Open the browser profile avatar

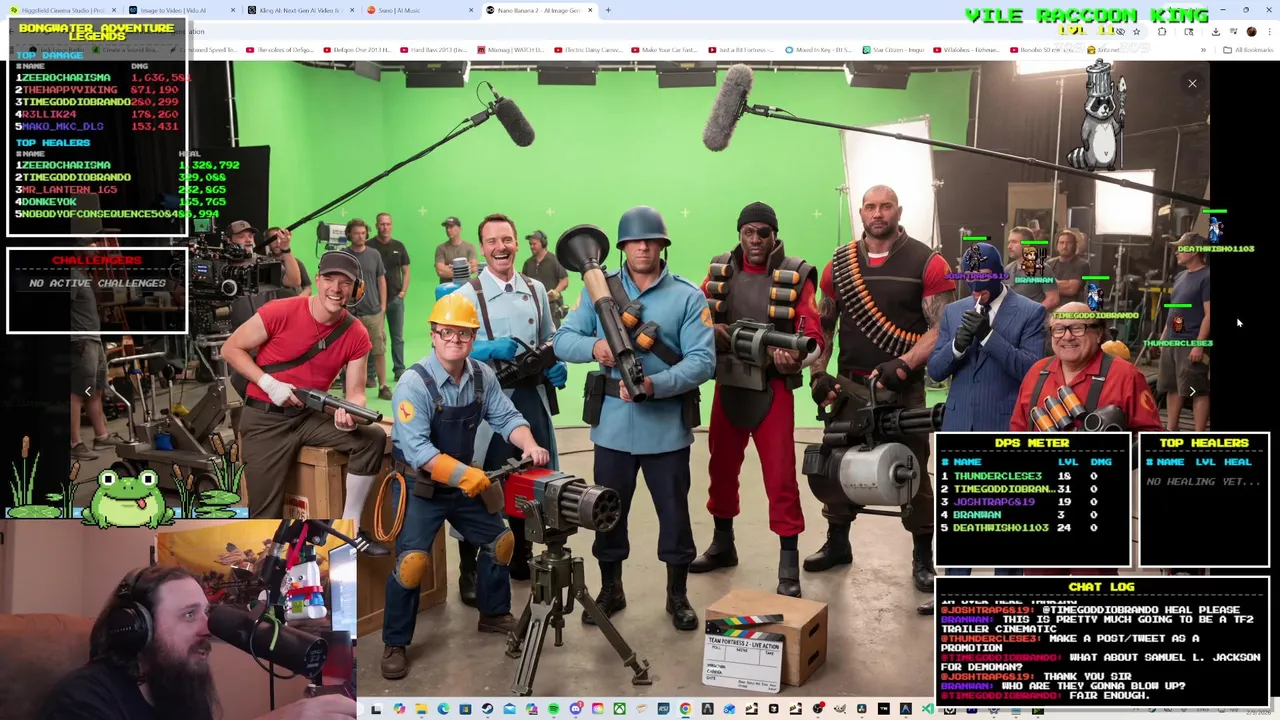coord(1251,31)
